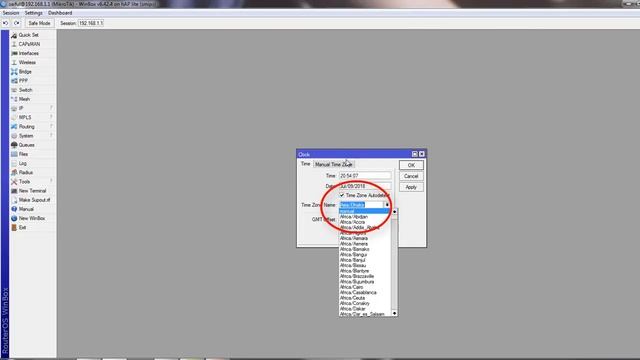This screenshot has width=640, height=360.
Task: Select Africa/Casablanca in time zone list
Action: [364, 293]
